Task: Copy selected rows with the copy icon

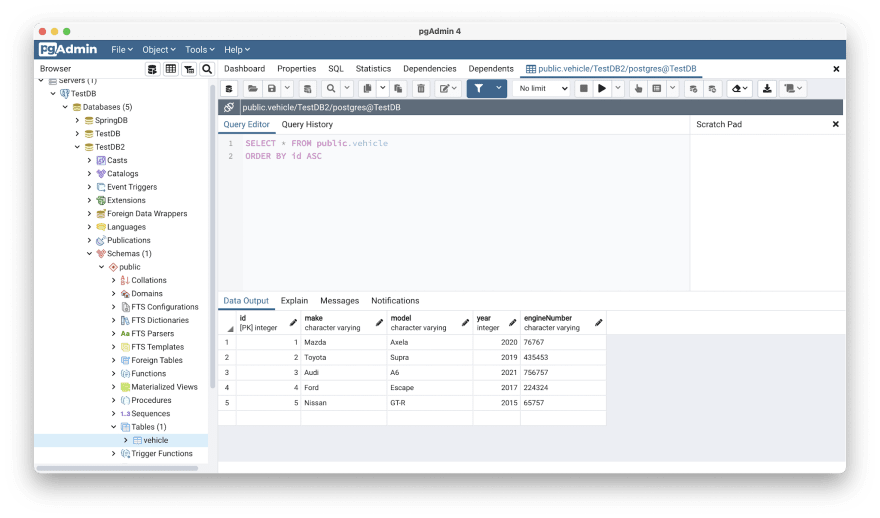Action: tap(367, 89)
